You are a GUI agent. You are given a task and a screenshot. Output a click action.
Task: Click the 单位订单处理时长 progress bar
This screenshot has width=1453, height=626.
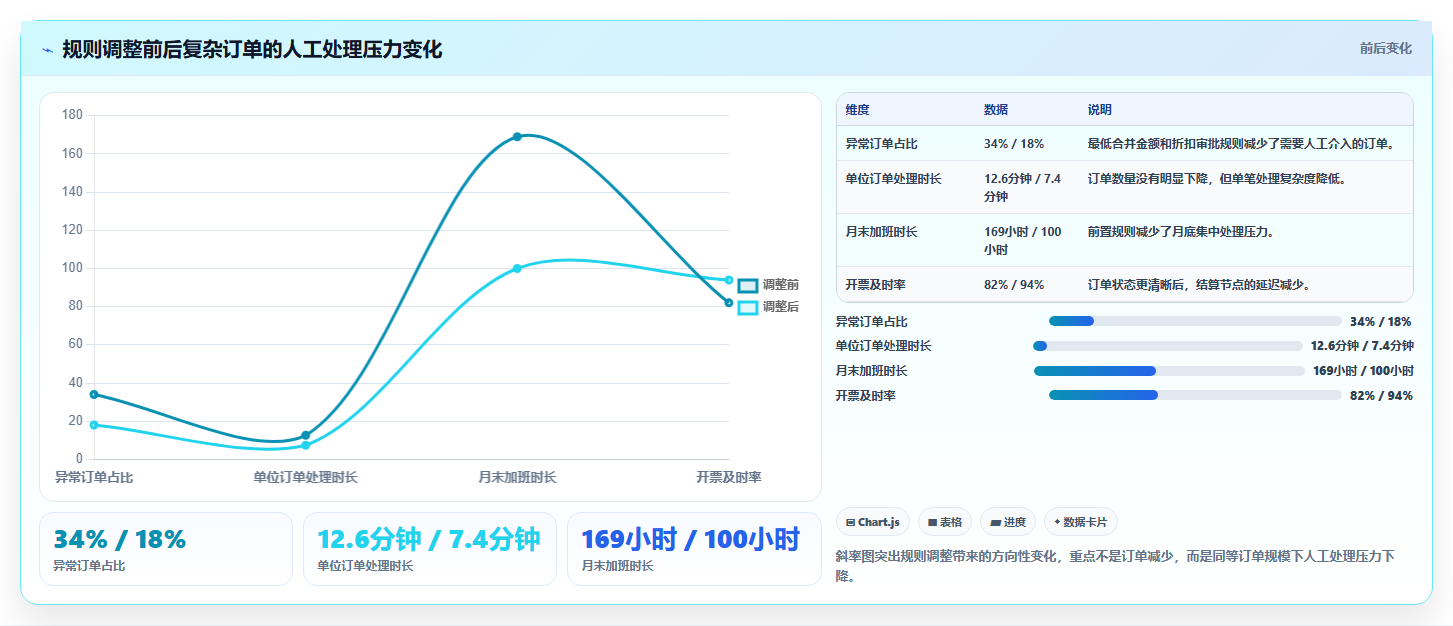tap(1168, 346)
